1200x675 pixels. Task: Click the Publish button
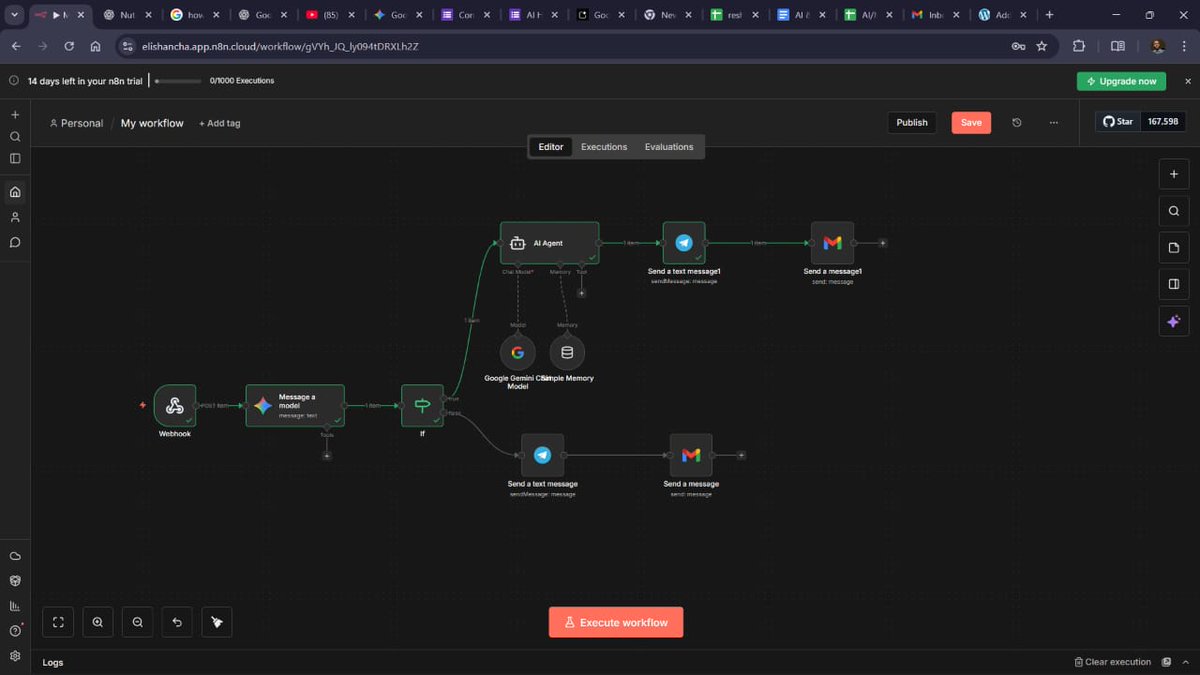(x=912, y=122)
